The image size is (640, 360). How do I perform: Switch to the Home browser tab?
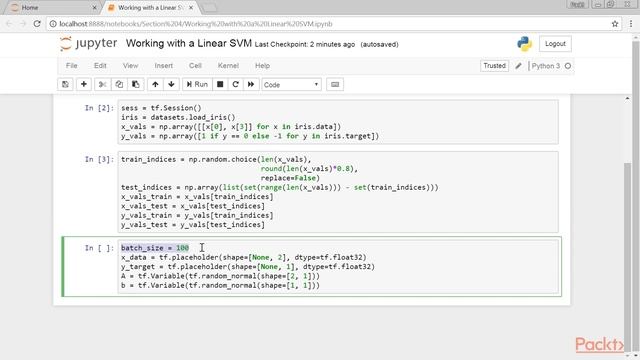click(x=51, y=7)
